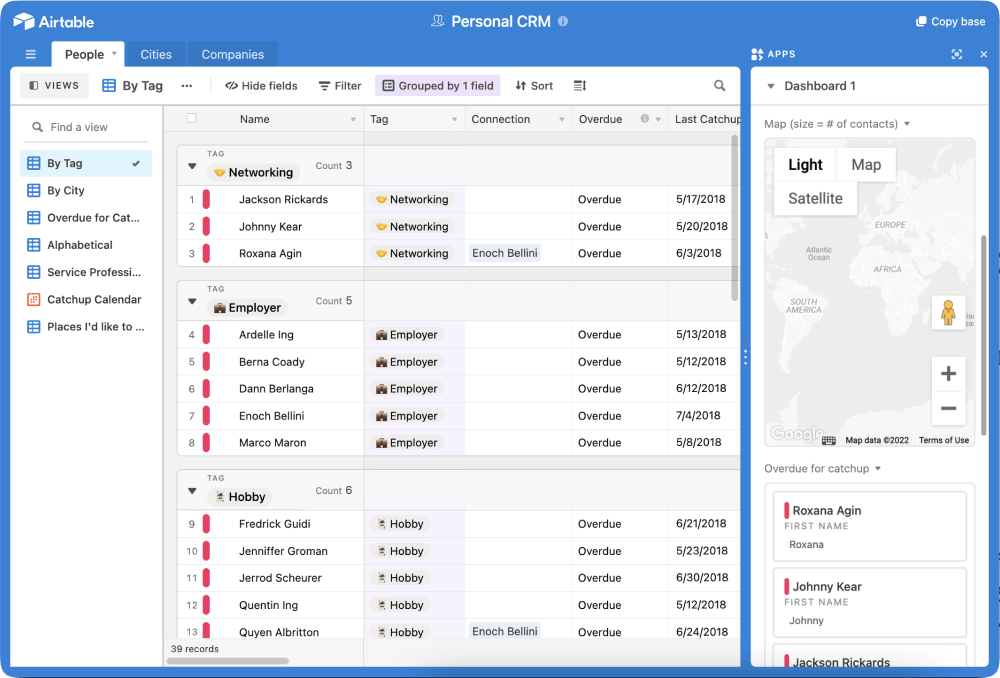Open the Alphabetical view
The image size is (1000, 678).
85,245
